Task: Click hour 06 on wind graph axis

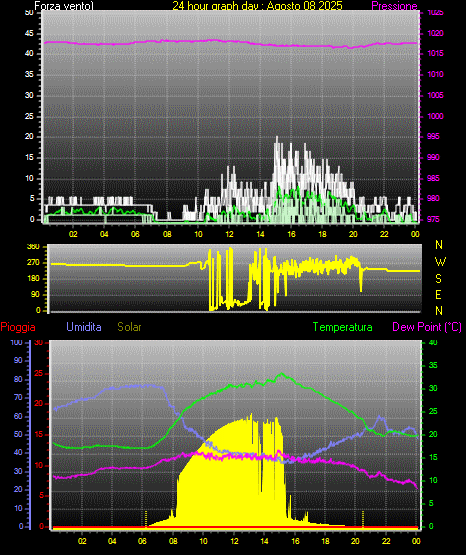Action: [x=135, y=234]
